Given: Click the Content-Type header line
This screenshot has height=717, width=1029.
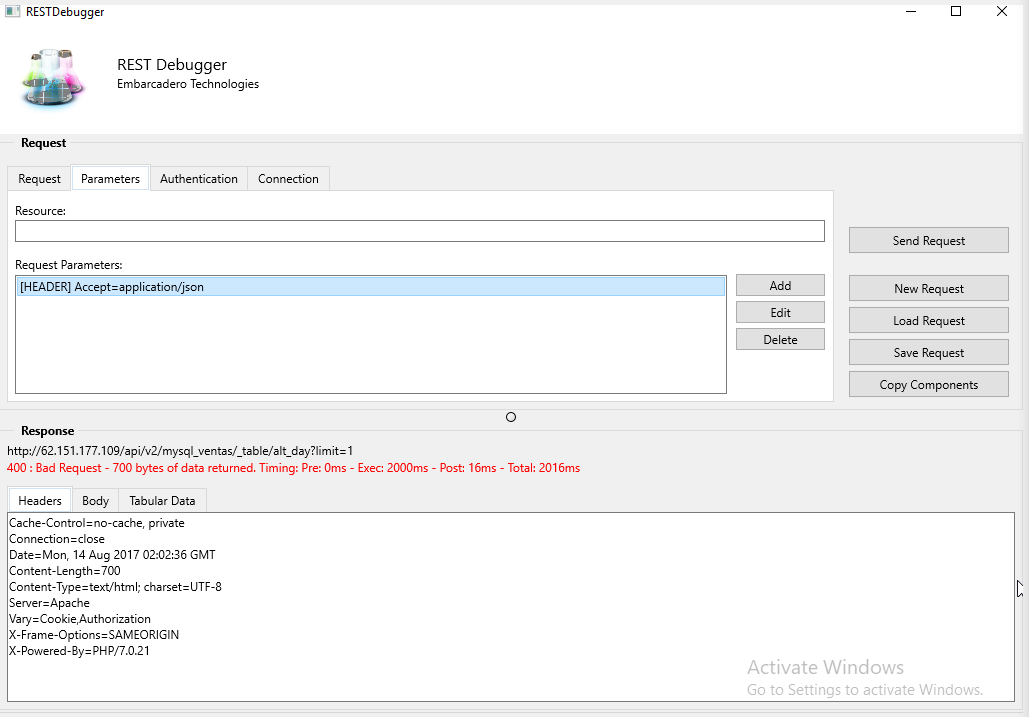Looking at the screenshot, I should click(x=116, y=586).
